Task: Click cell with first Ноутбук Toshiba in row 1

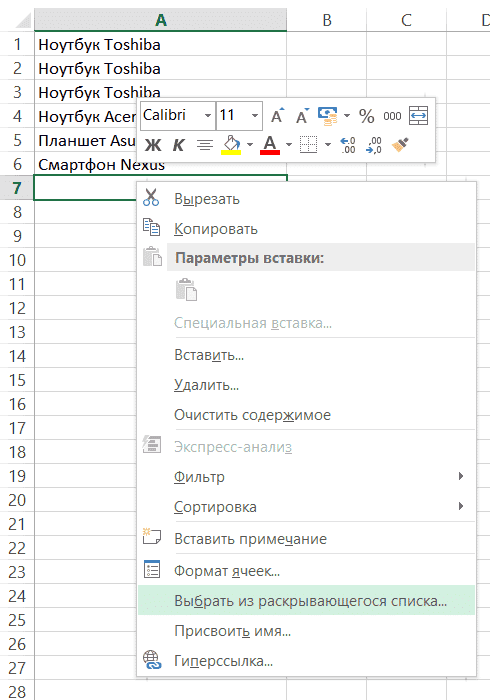Action: point(161,44)
